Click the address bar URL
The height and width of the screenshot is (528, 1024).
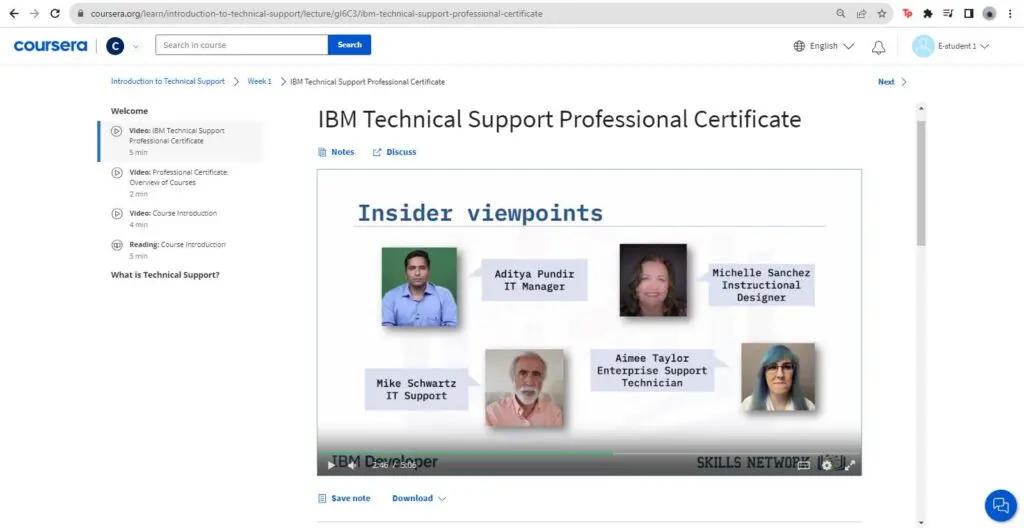click(x=317, y=13)
